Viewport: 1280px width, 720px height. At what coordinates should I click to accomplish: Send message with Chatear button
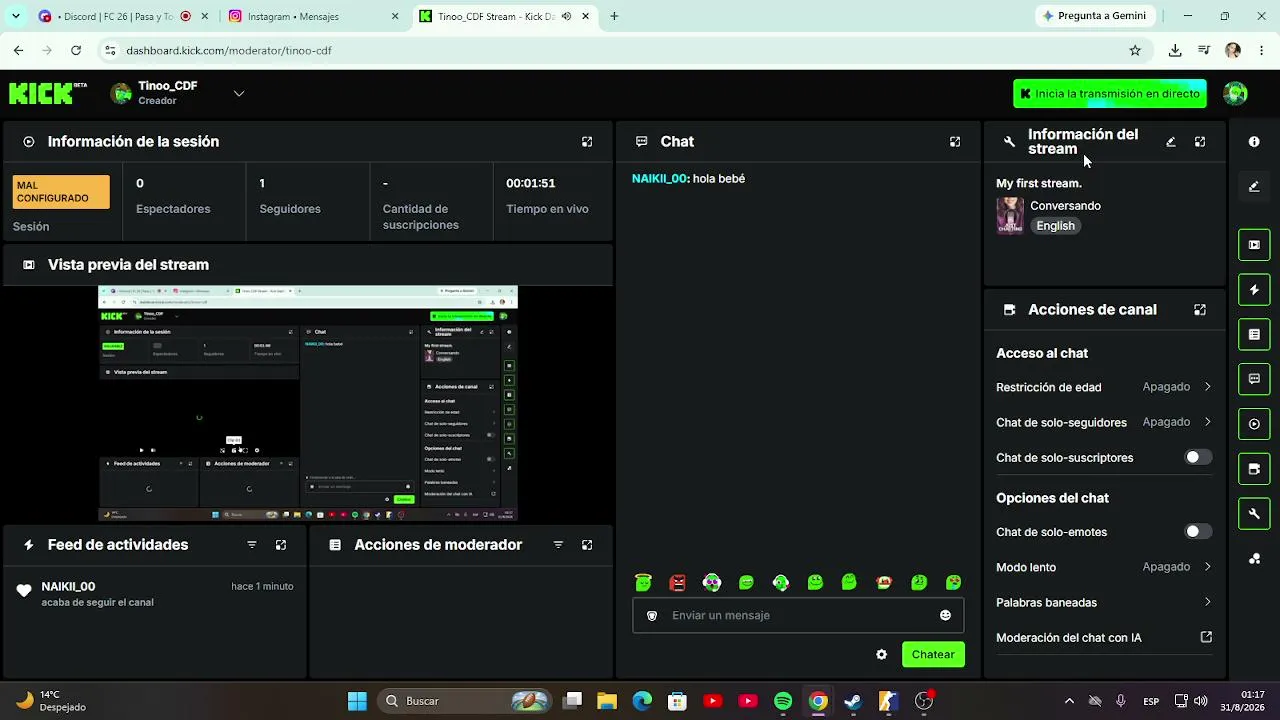click(933, 655)
